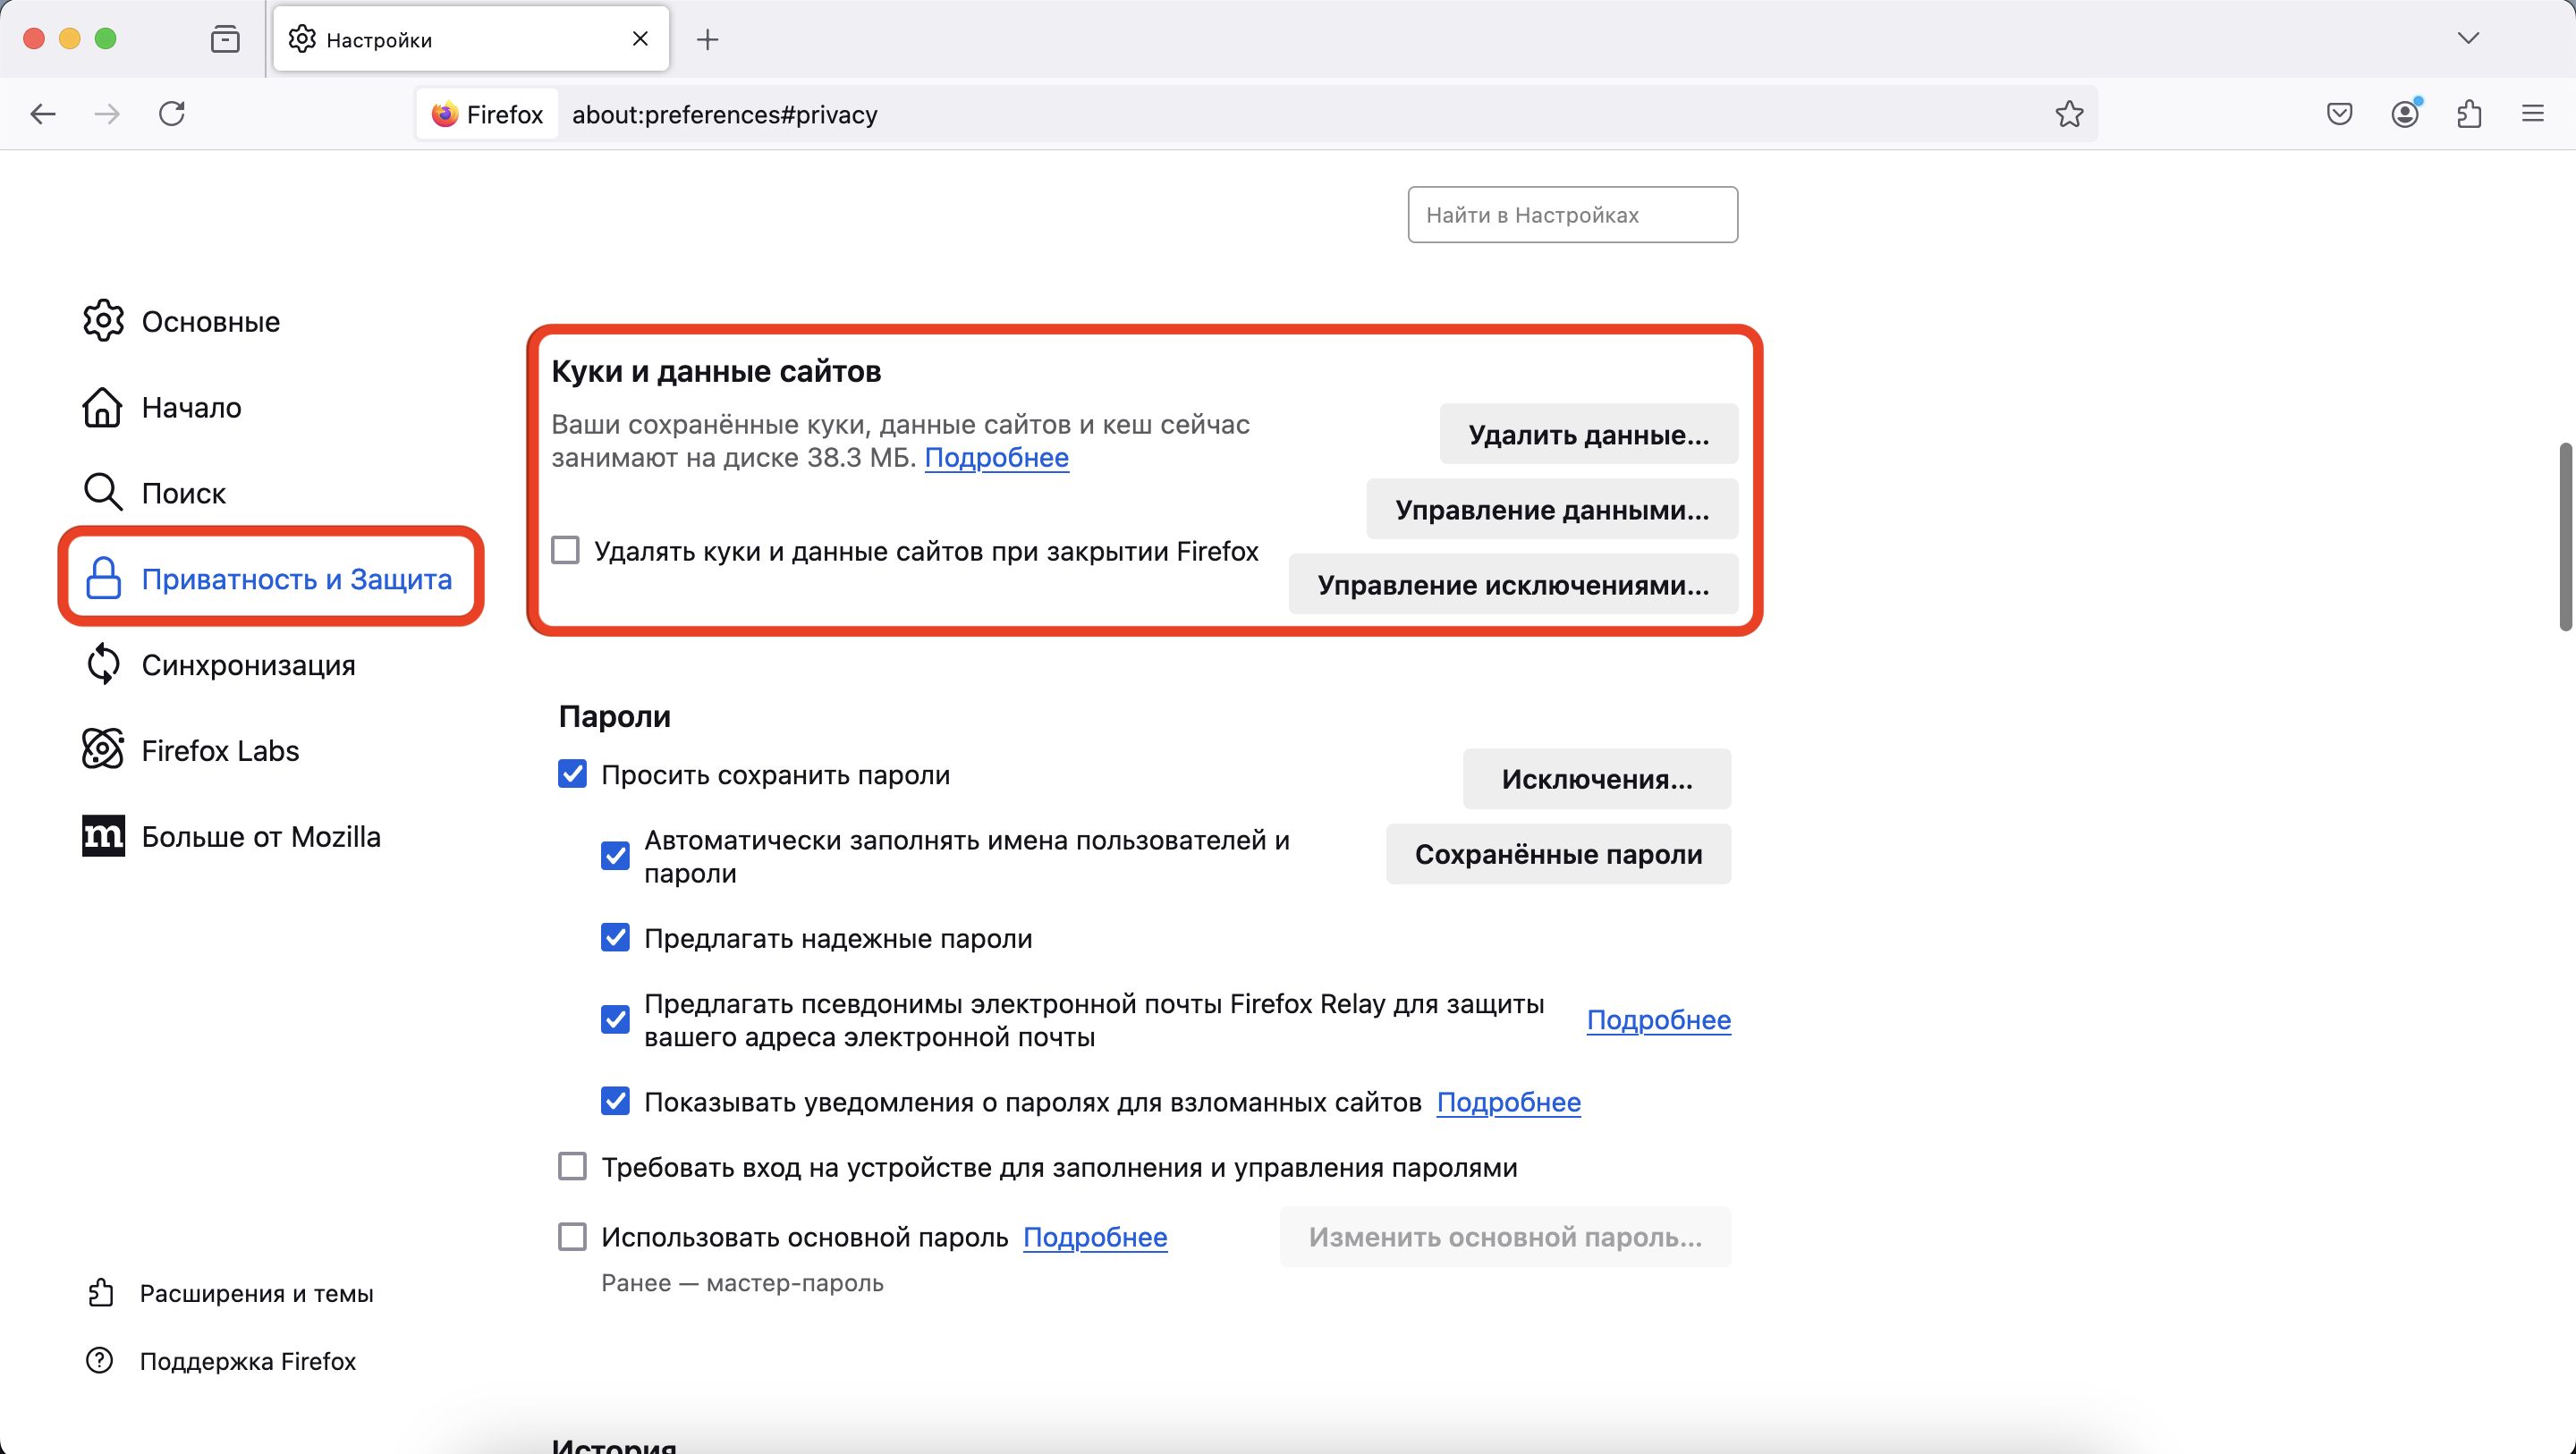The width and height of the screenshot is (2576, 1454).
Task: Click the address bar URL about:preferences#privacy
Action: pos(725,115)
